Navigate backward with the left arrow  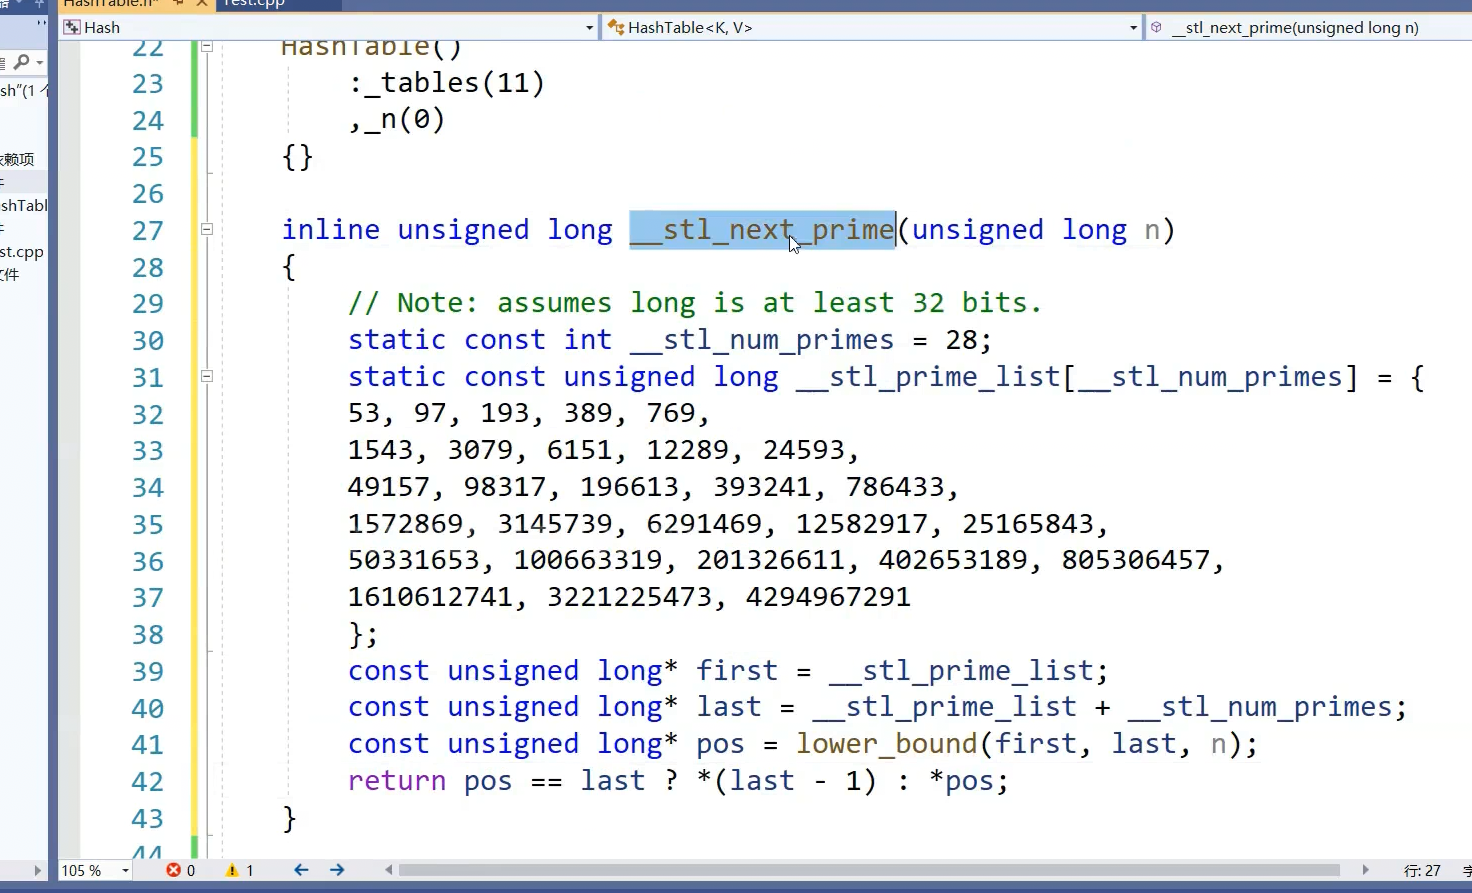(301, 870)
